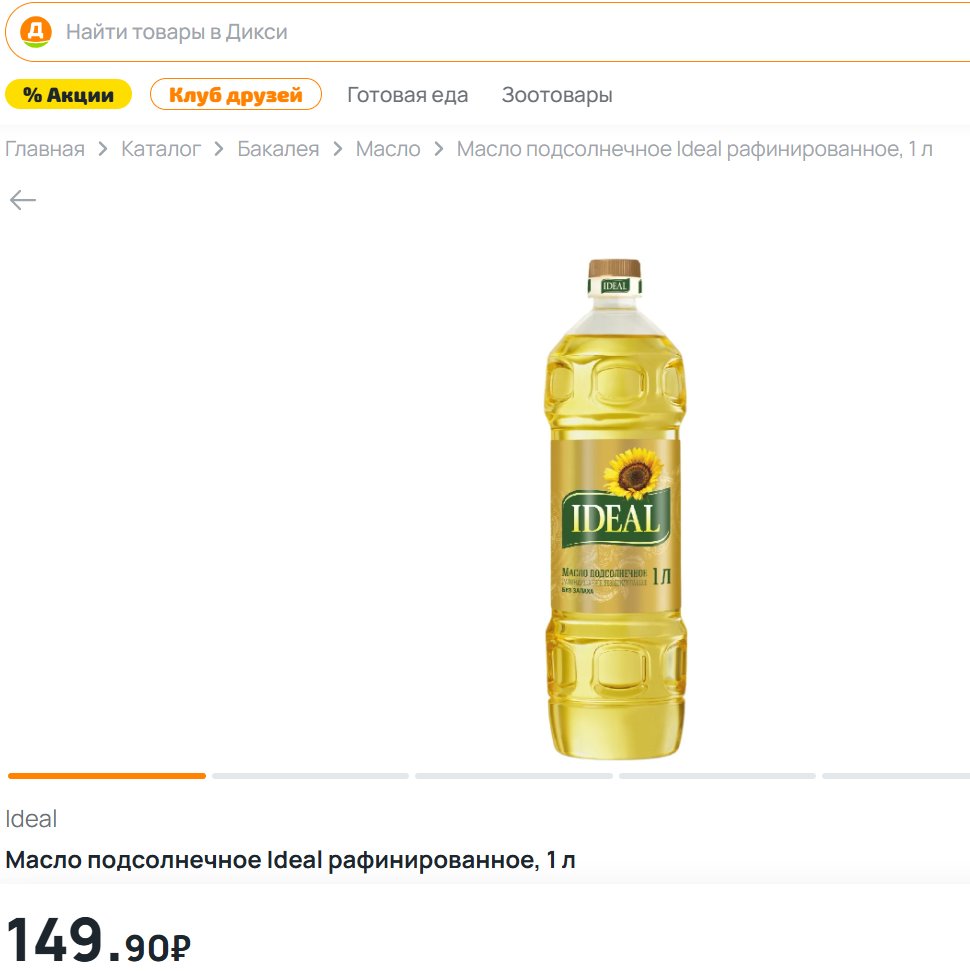Click the chevron between Бакалея and Масло
Viewport: 970px width, 971px height.
(x=337, y=150)
